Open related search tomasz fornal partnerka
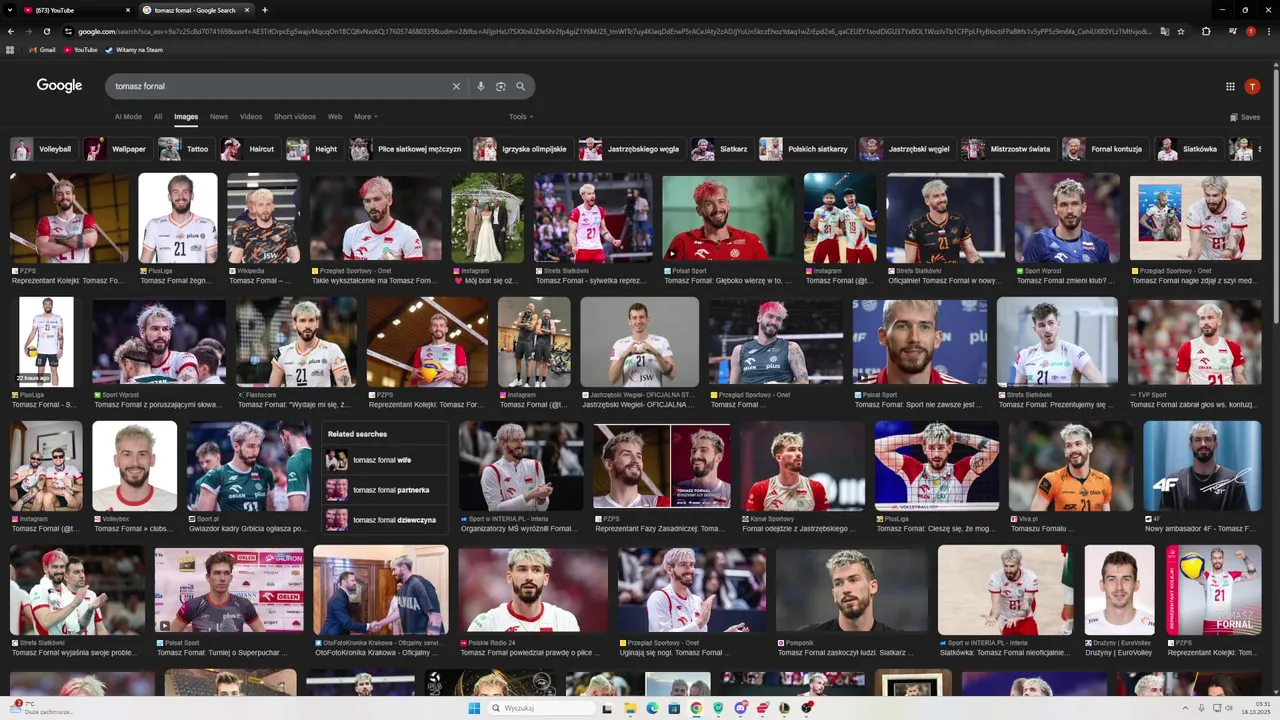This screenshot has width=1280, height=720. tap(385, 490)
